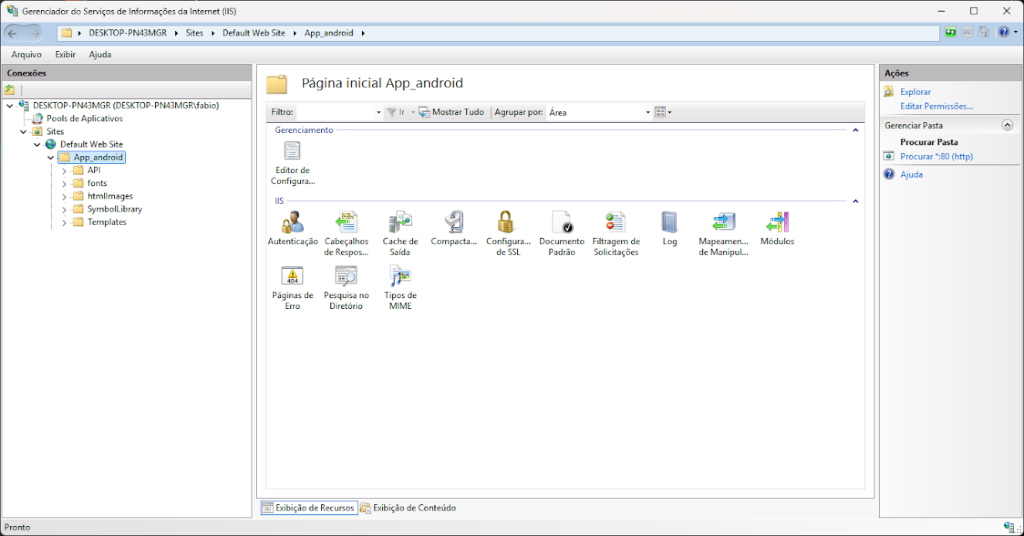Collapse the App_android tree node

pos(51,157)
